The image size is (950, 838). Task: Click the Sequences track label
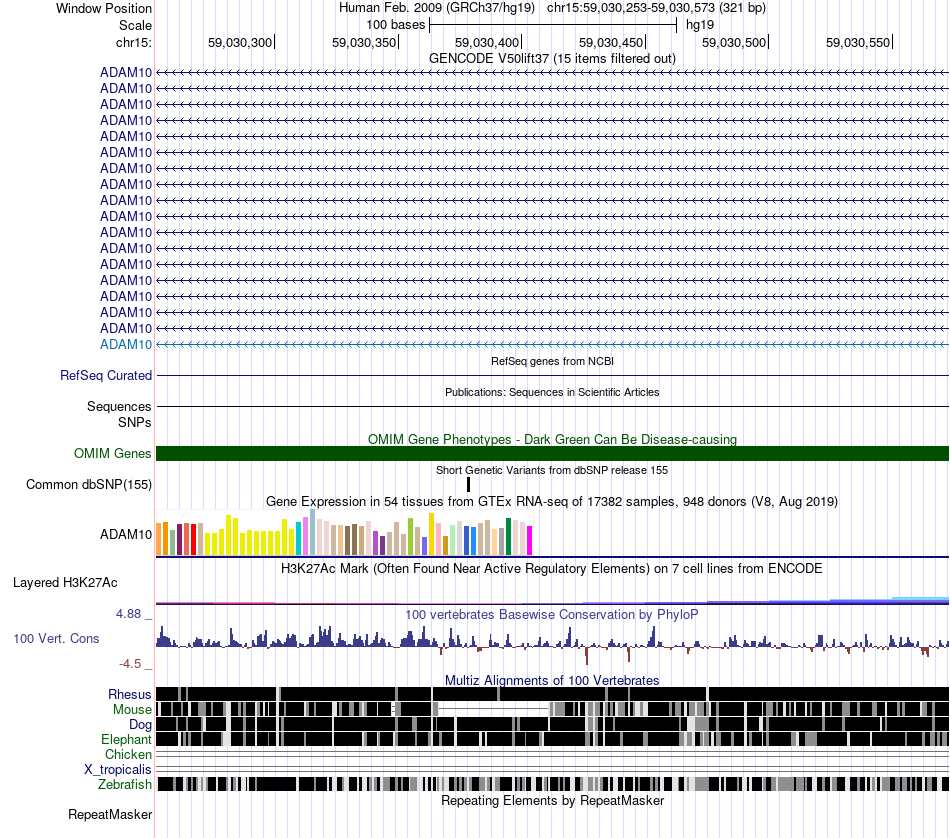tap(119, 407)
